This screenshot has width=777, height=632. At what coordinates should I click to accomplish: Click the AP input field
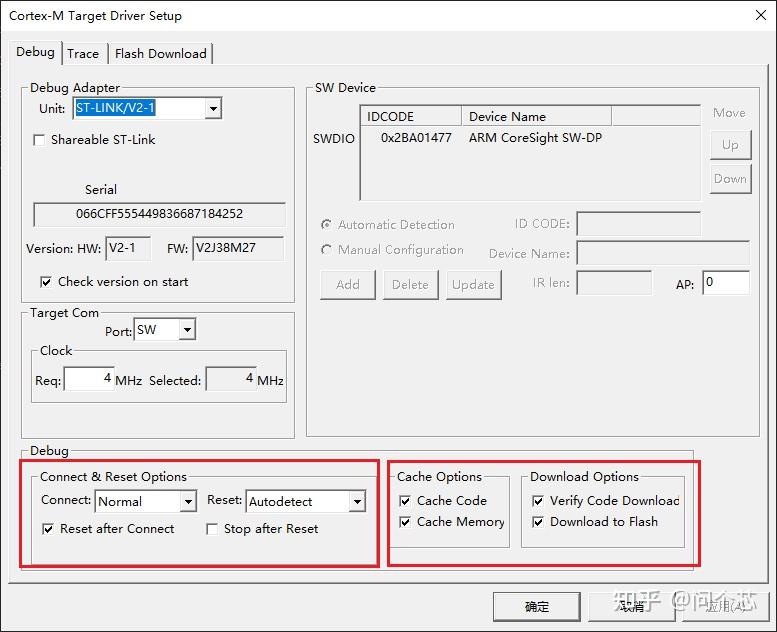(x=726, y=283)
